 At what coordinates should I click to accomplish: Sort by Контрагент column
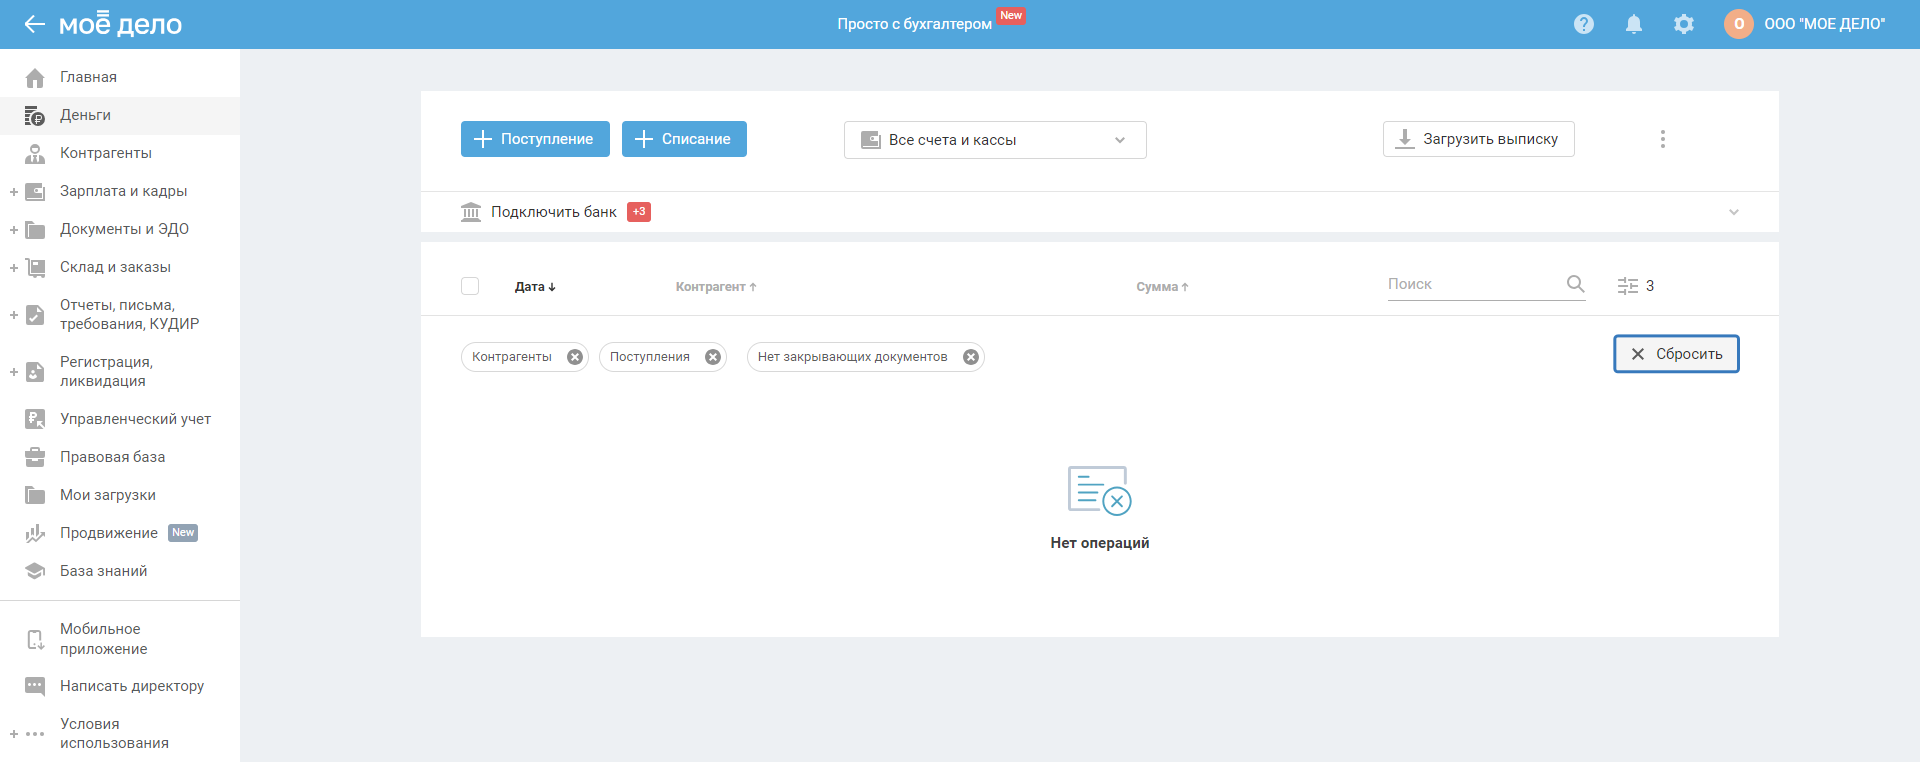pos(716,287)
